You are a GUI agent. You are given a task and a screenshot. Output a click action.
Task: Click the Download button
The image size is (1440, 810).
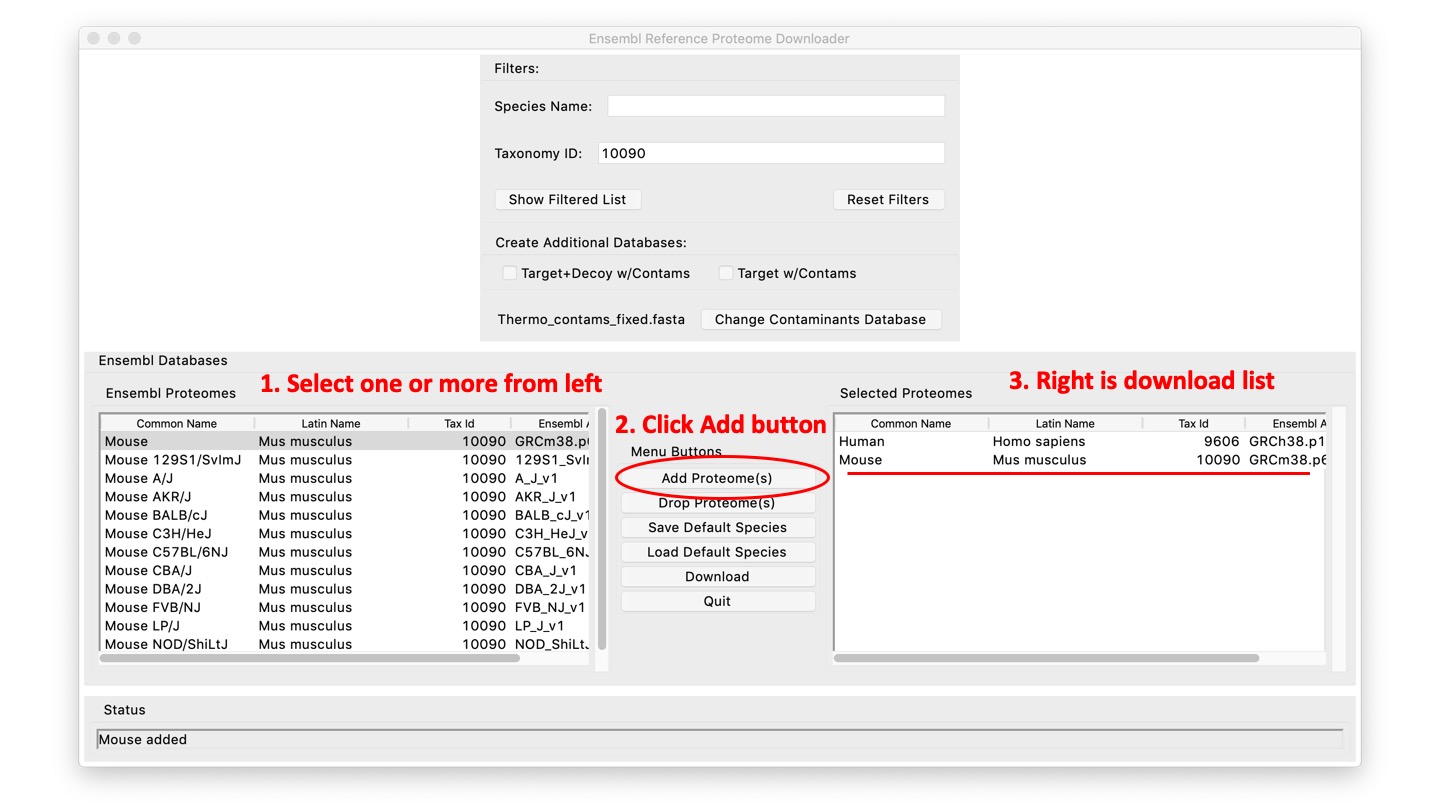click(x=717, y=576)
